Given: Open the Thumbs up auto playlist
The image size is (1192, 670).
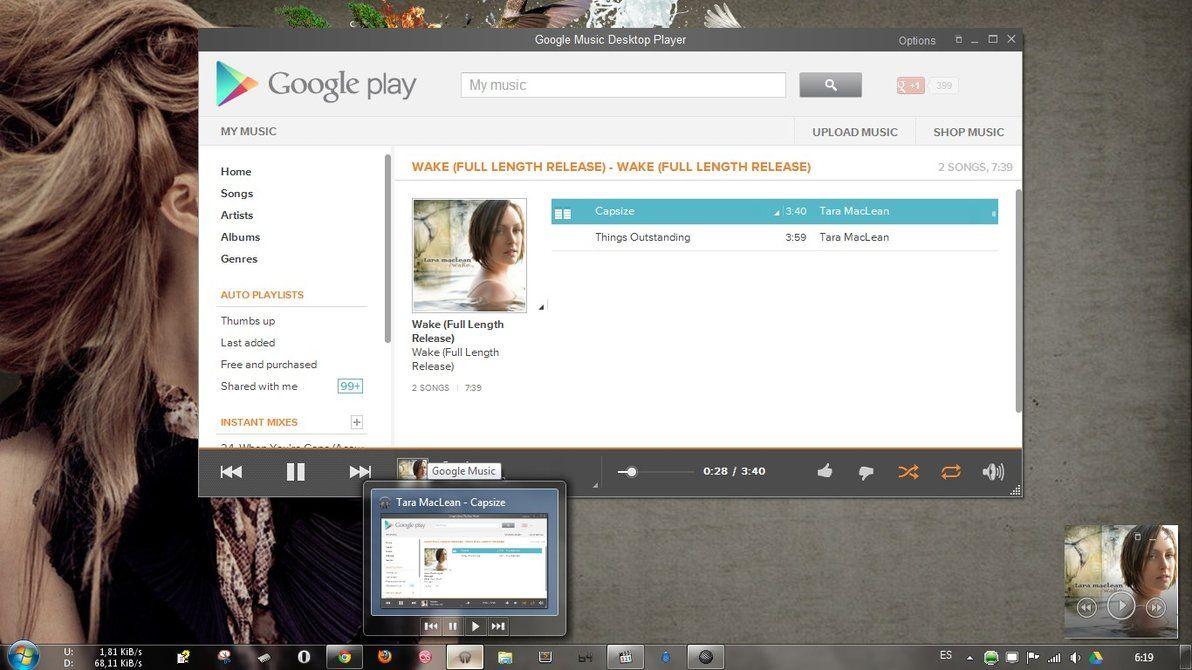Looking at the screenshot, I should point(248,321).
